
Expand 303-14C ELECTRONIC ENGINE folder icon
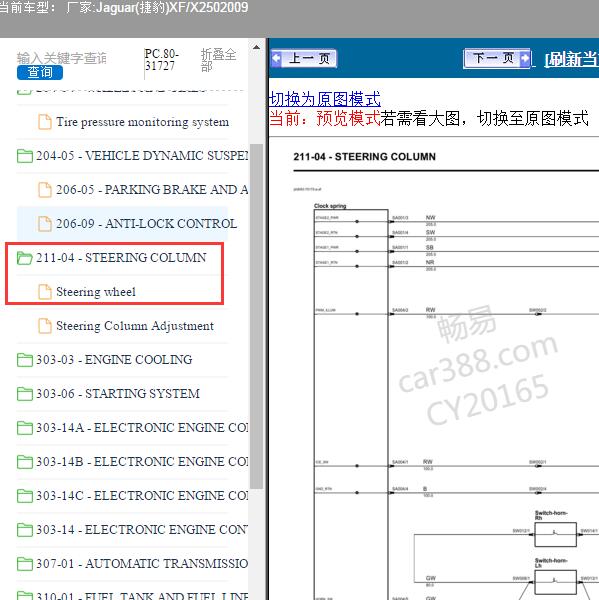coord(24,496)
